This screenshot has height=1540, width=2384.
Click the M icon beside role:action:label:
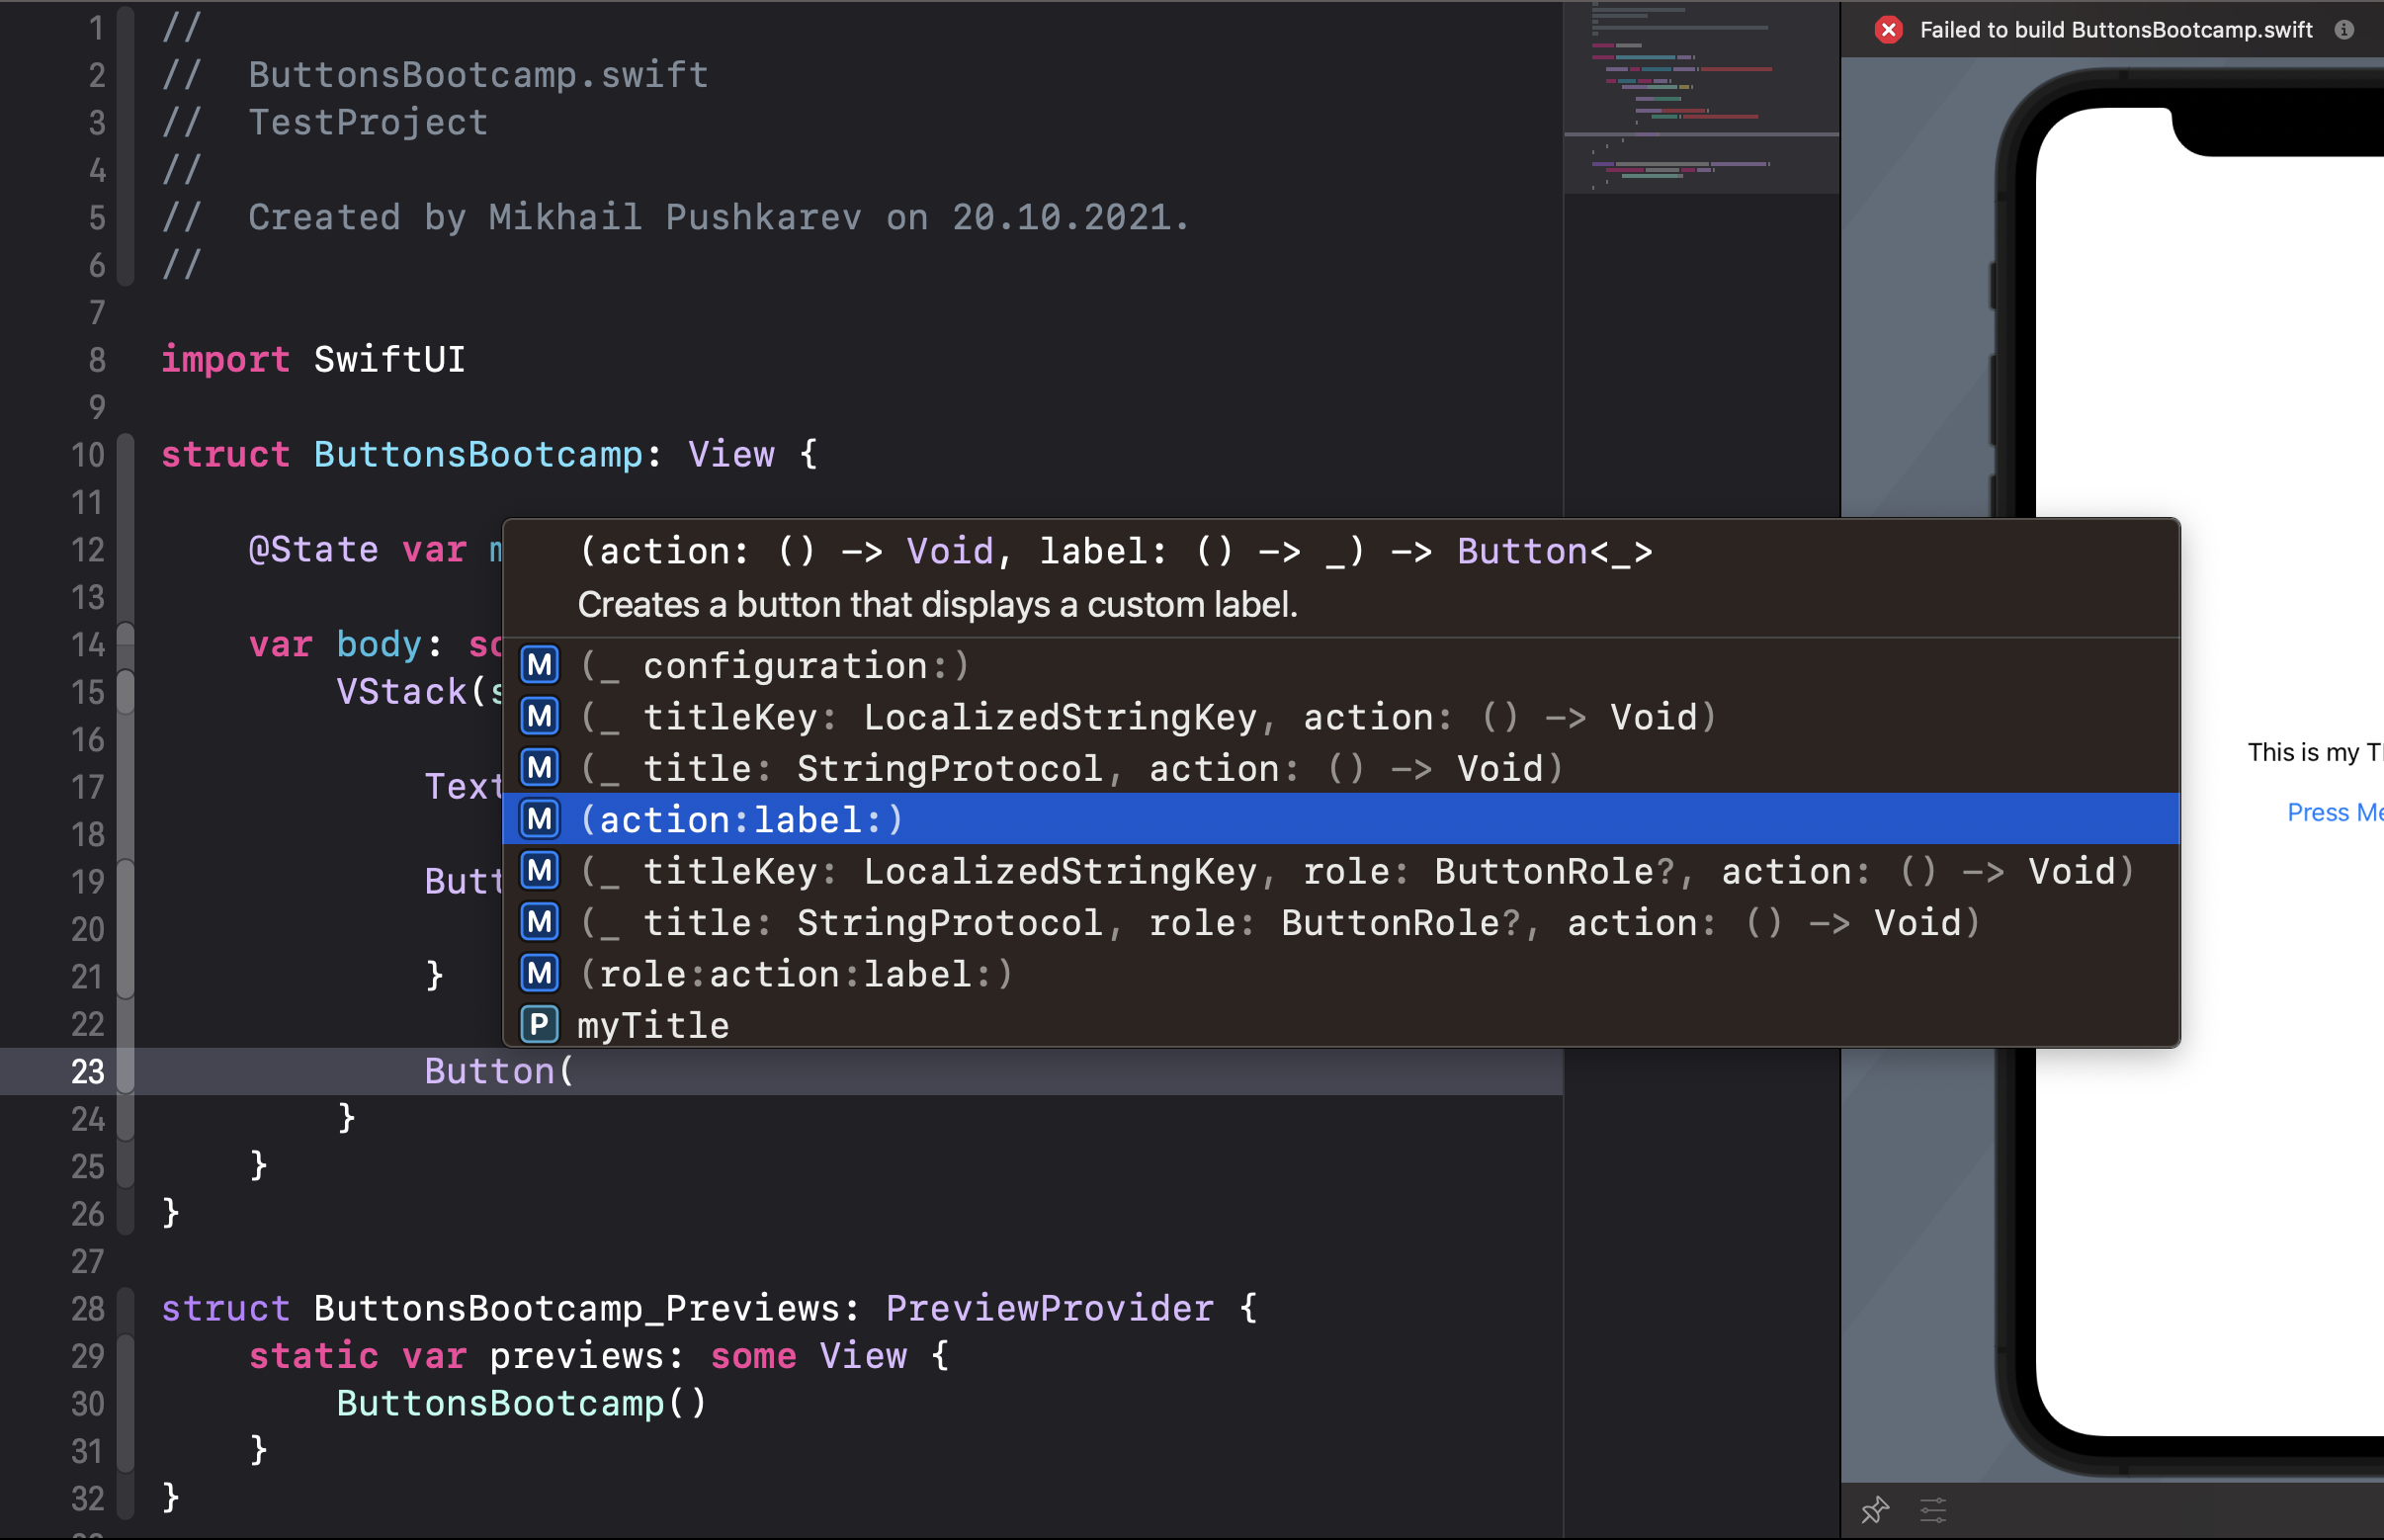click(x=539, y=973)
